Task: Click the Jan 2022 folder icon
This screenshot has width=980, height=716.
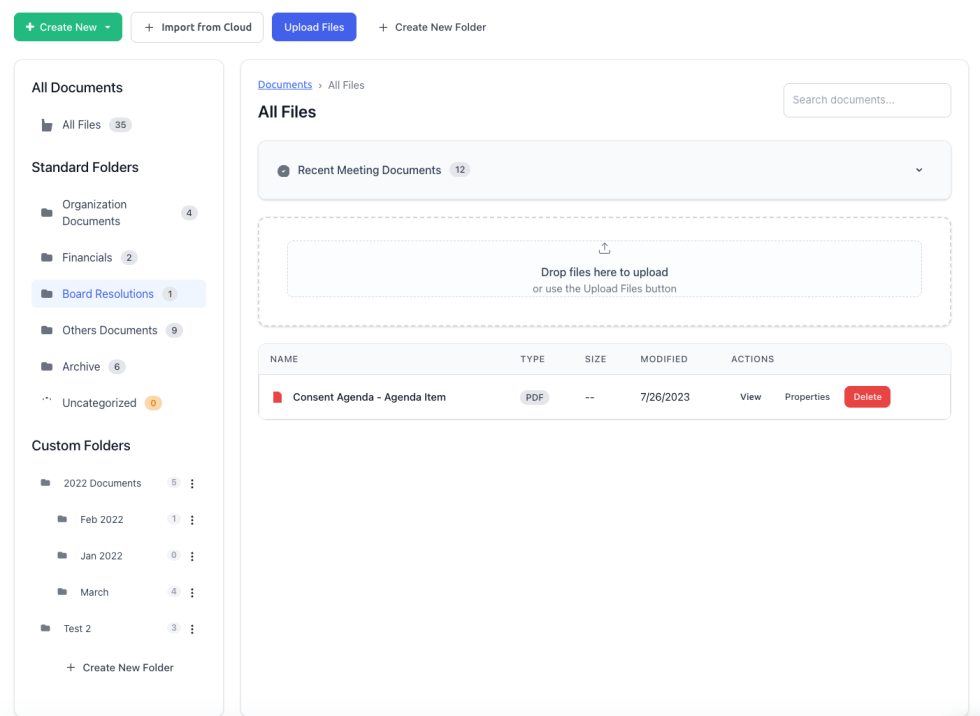Action: (x=62, y=555)
